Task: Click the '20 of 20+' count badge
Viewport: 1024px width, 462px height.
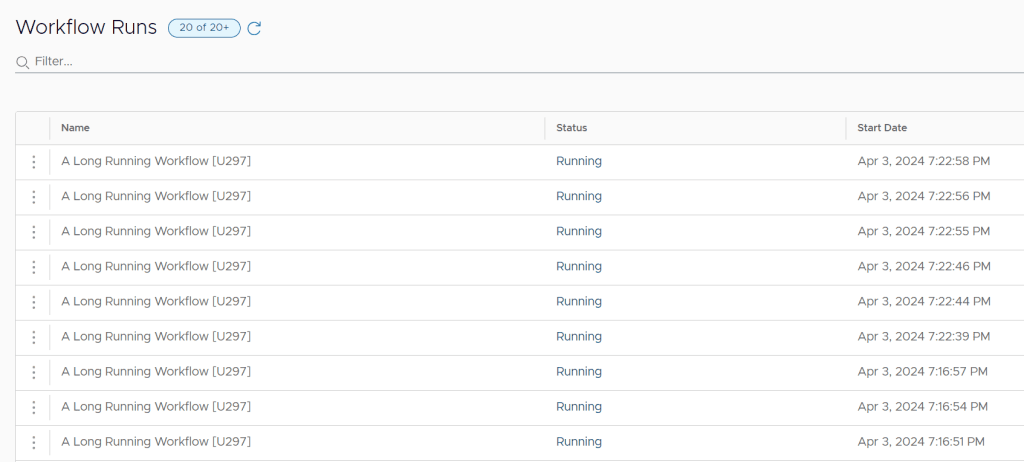Action: [204, 28]
